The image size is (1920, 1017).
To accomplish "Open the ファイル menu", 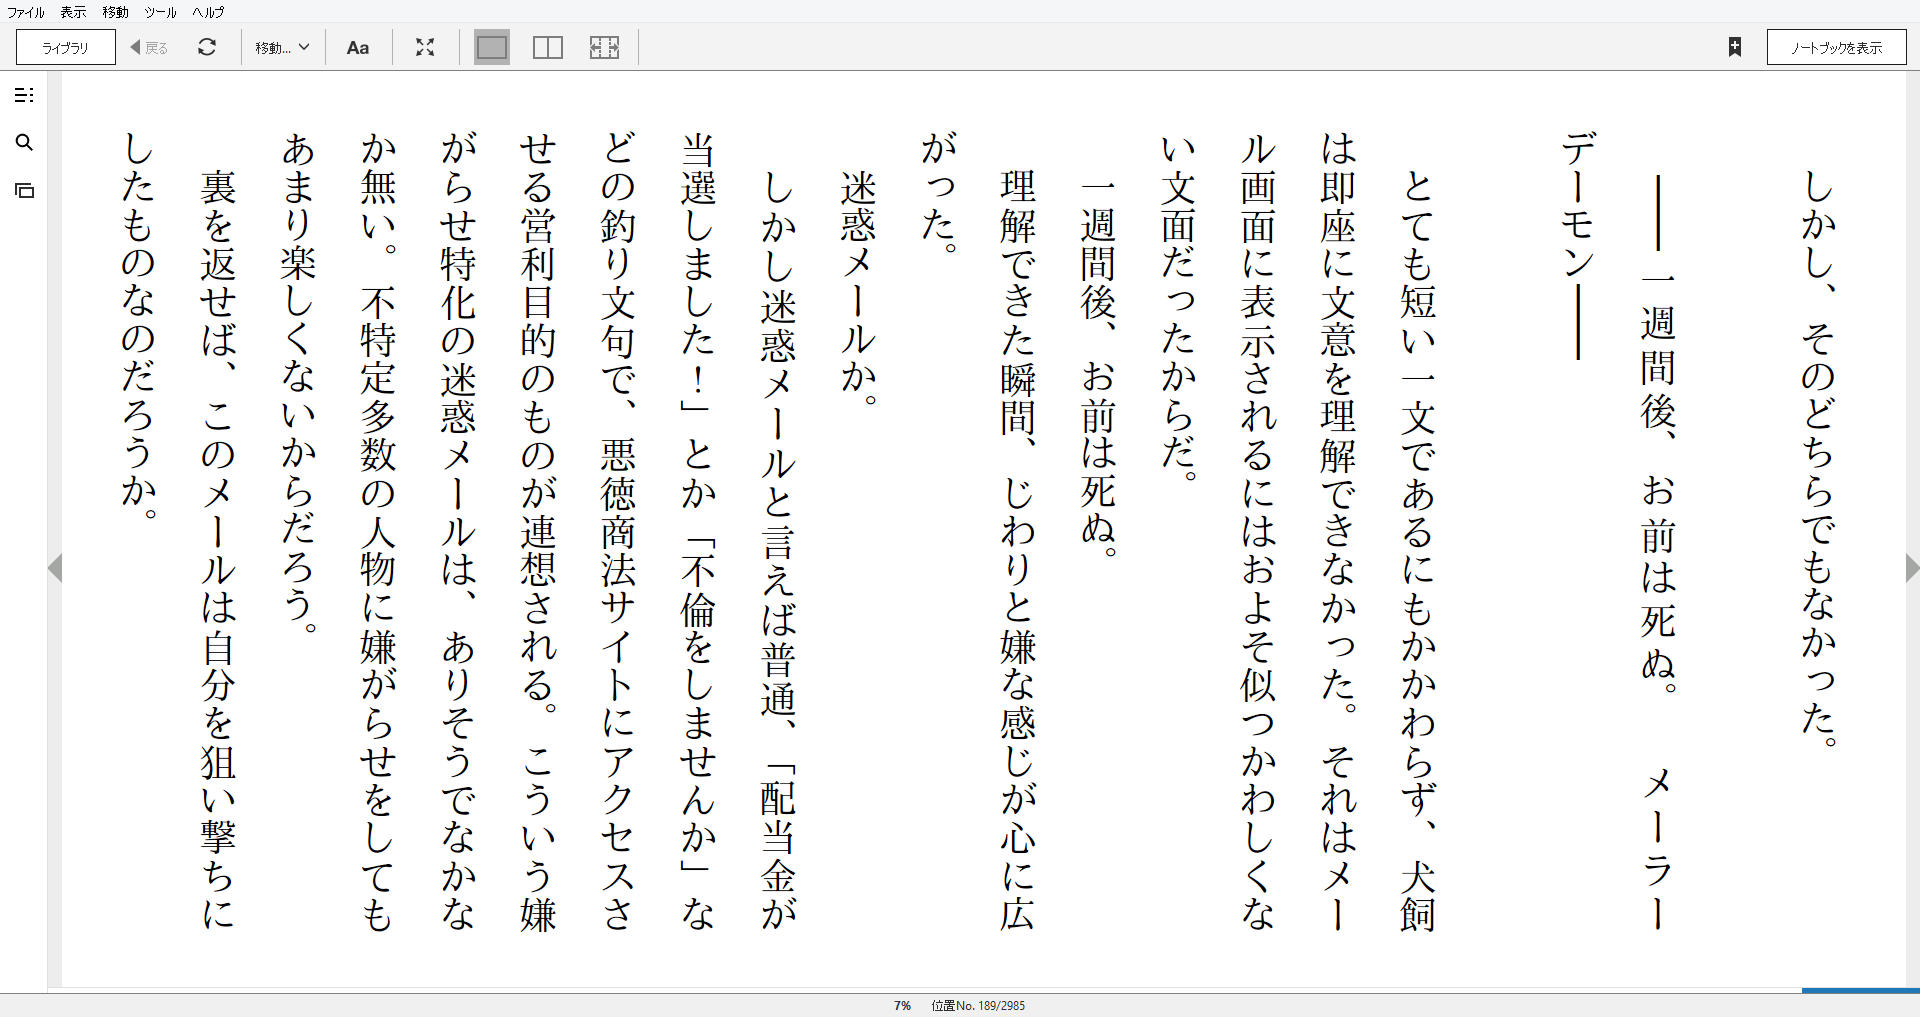I will (x=26, y=12).
